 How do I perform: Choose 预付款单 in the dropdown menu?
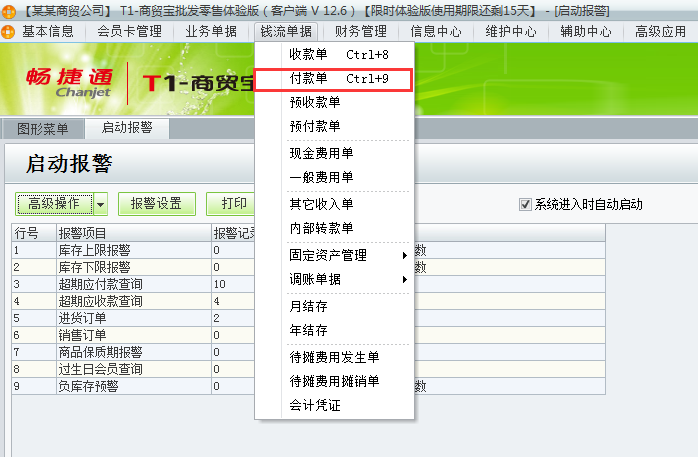click(334, 126)
